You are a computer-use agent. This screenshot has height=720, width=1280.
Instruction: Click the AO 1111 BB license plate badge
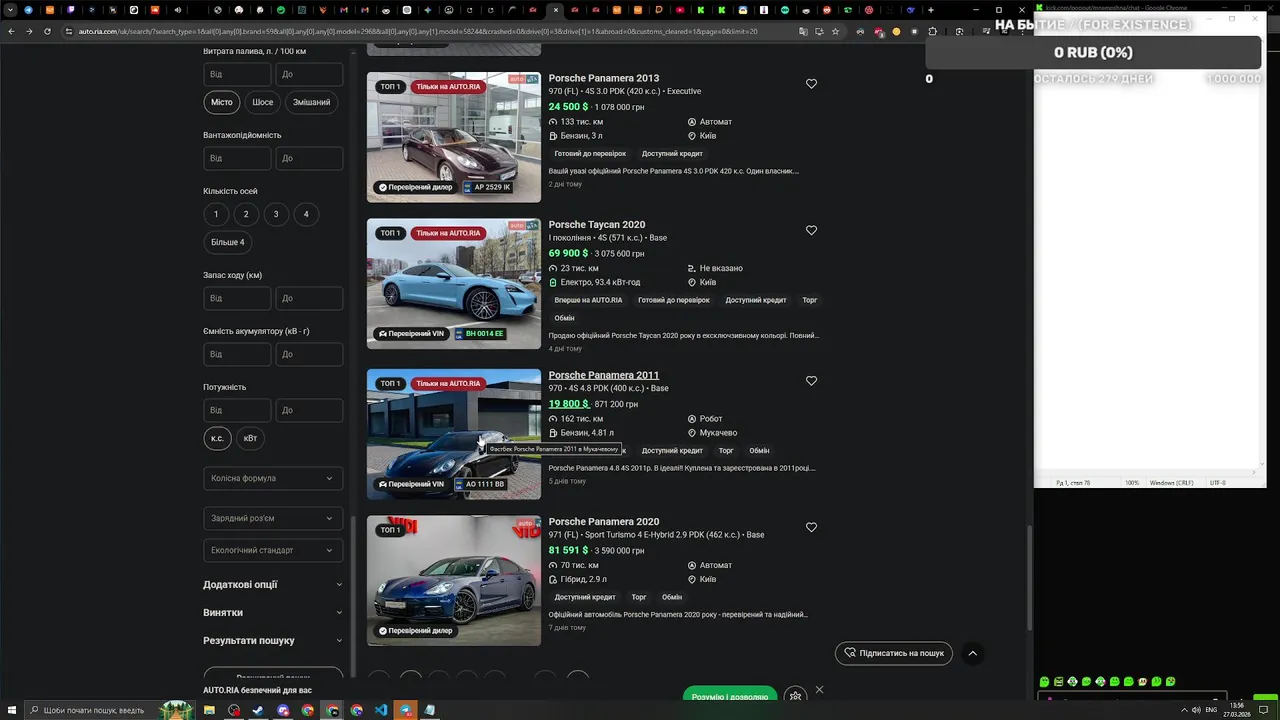(x=480, y=484)
